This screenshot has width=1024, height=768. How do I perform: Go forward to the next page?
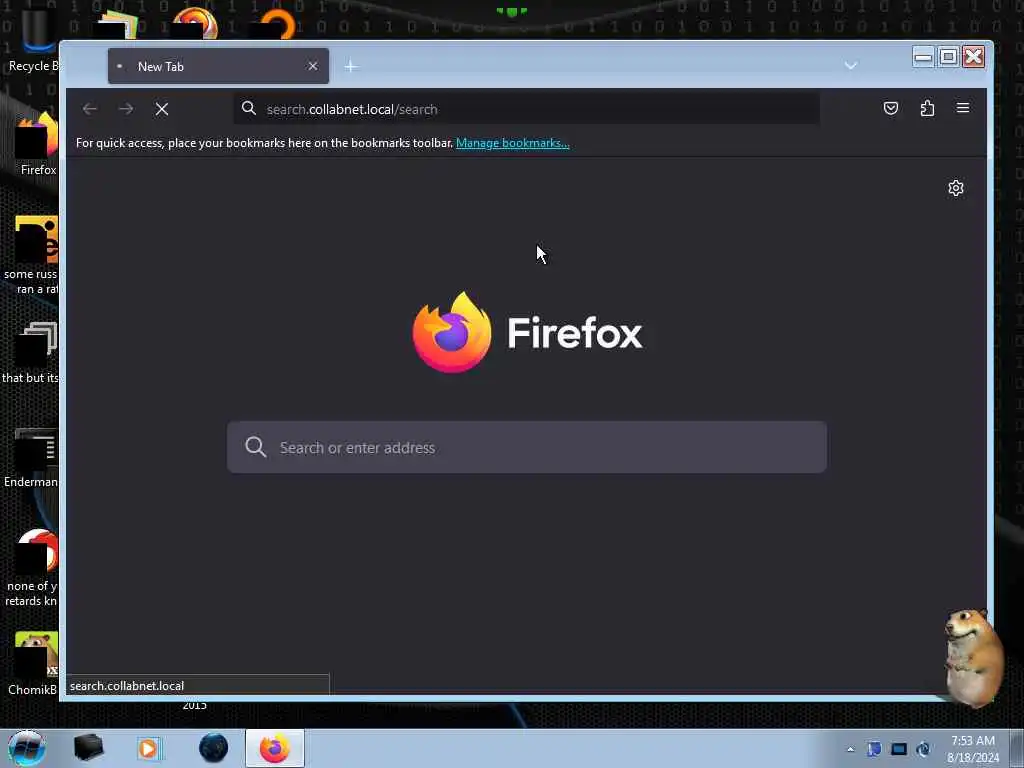click(126, 109)
